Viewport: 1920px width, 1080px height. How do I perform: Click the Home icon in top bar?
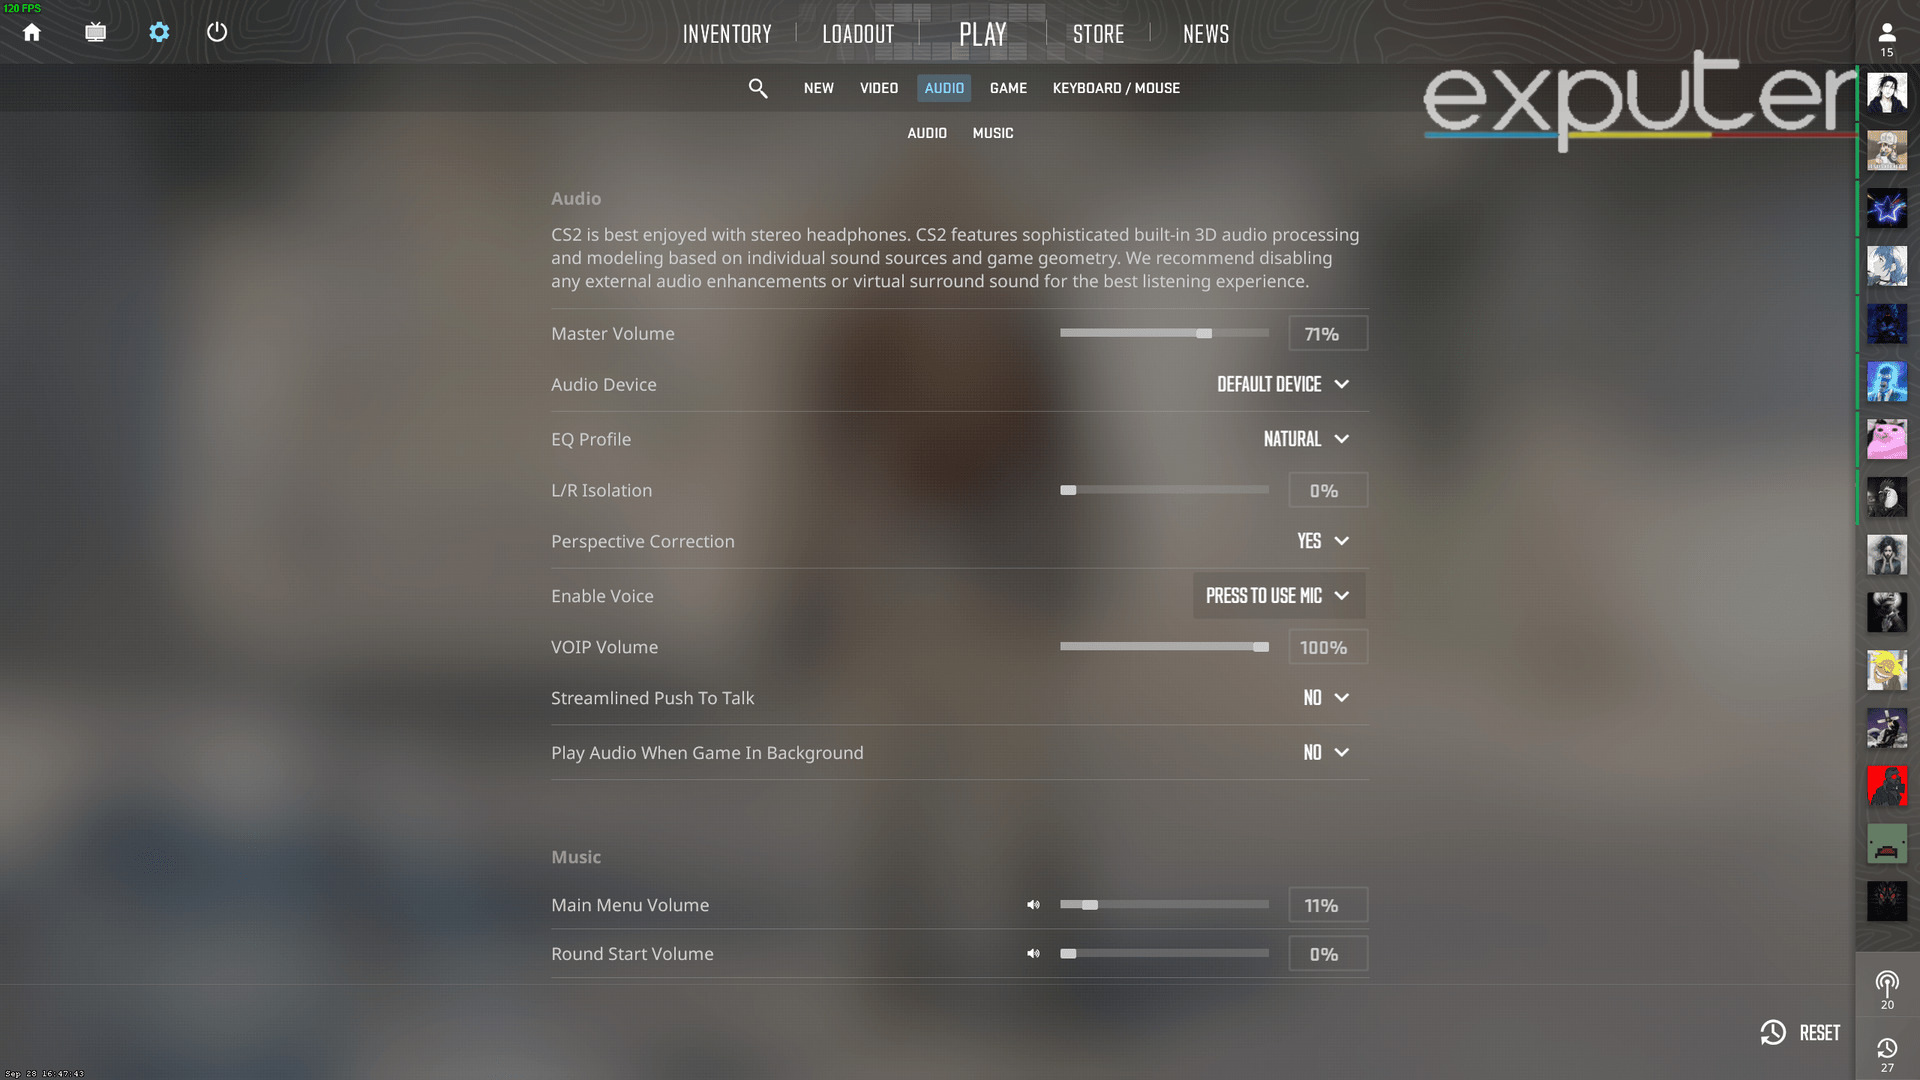tap(32, 32)
